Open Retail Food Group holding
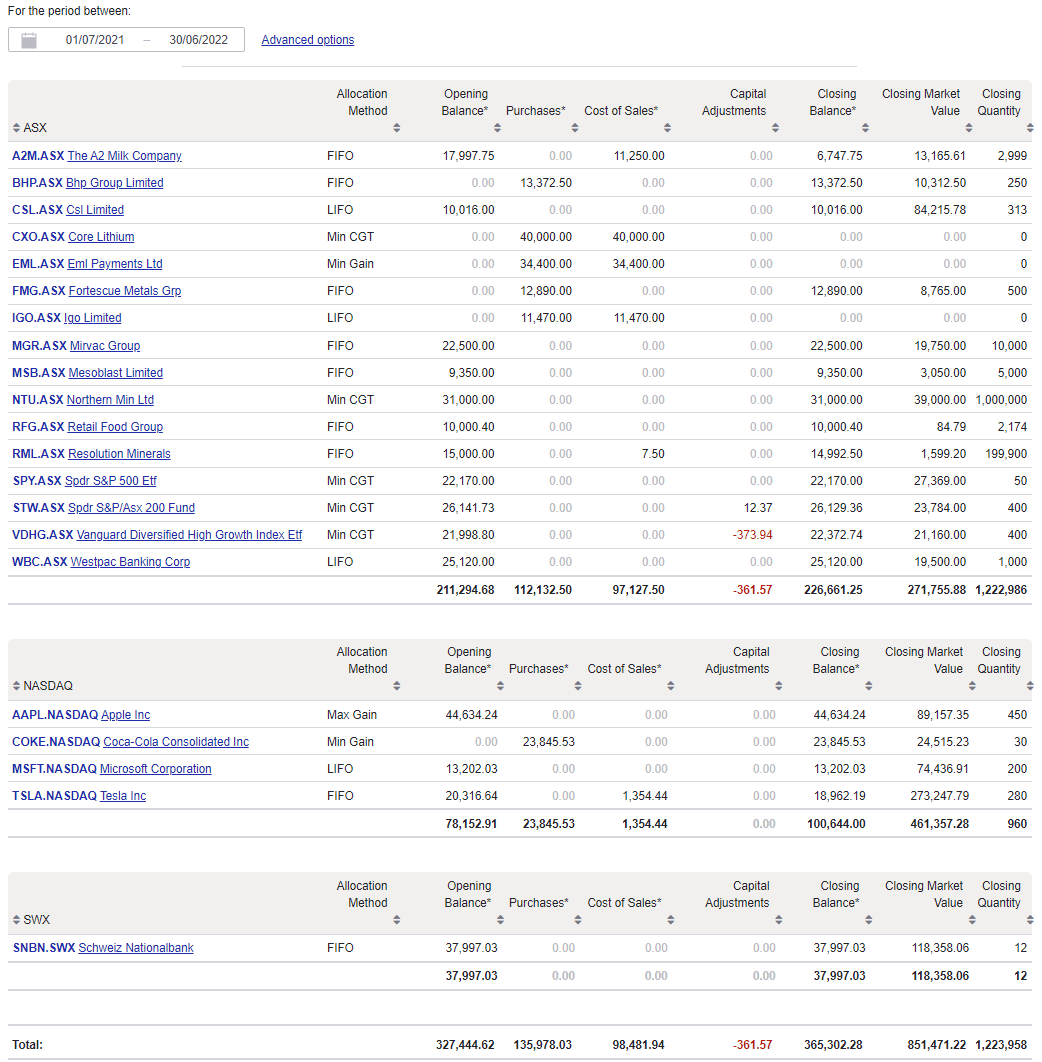The height and width of the screenshot is (1062, 1042). [x=115, y=427]
